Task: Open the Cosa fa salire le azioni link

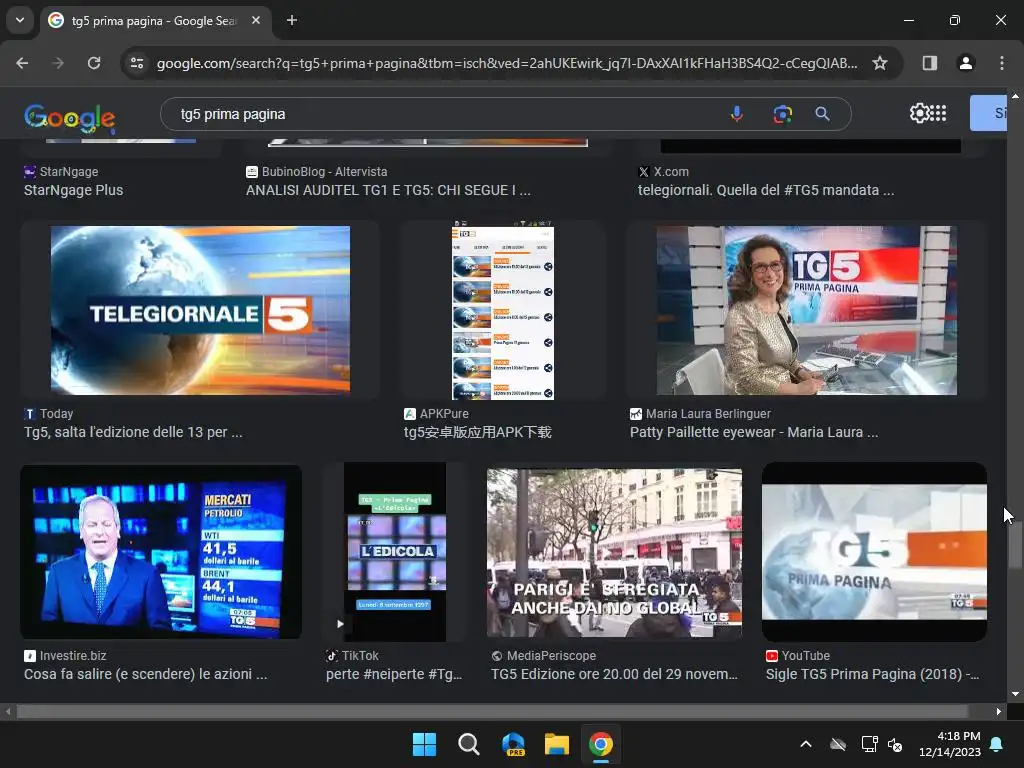Action: point(146,674)
